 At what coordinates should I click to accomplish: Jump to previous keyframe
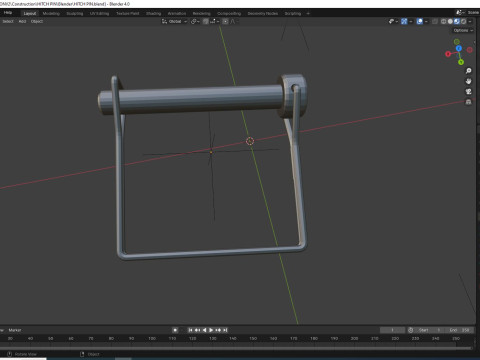(x=197, y=330)
